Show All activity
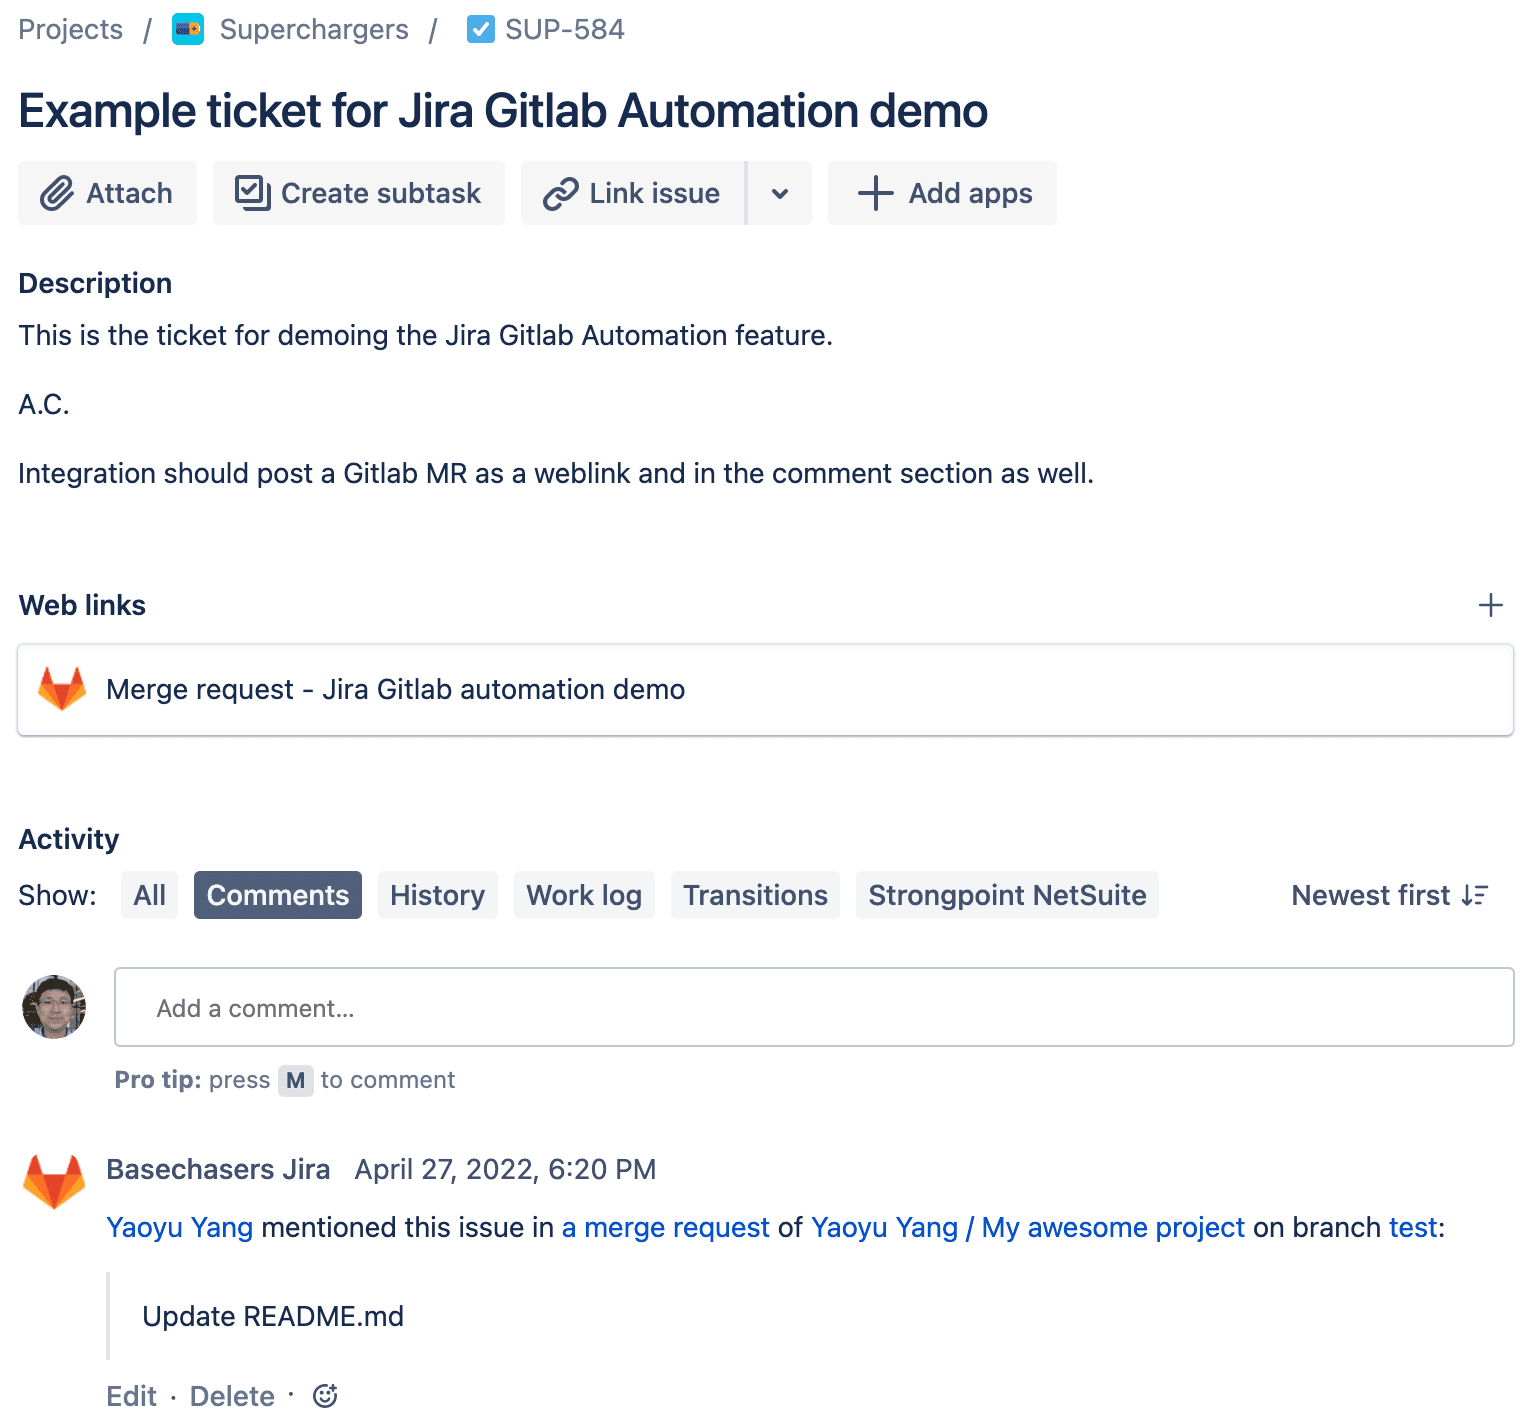 coord(149,895)
